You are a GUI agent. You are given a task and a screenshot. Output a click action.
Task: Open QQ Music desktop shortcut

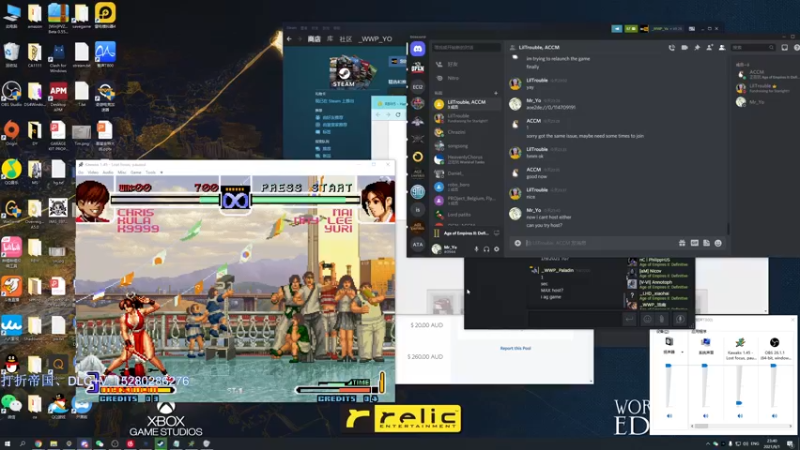11,172
